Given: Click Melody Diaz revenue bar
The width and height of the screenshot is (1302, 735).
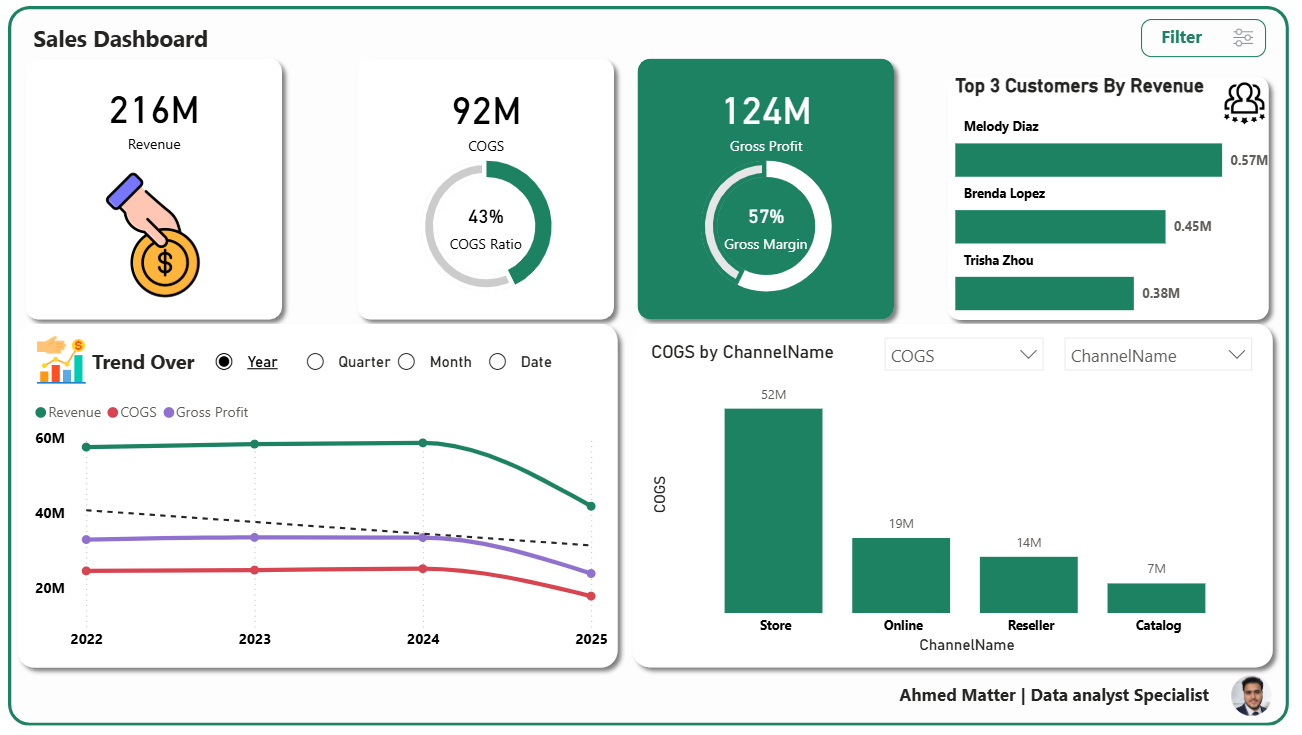Looking at the screenshot, I should pyautogui.click(x=1088, y=160).
